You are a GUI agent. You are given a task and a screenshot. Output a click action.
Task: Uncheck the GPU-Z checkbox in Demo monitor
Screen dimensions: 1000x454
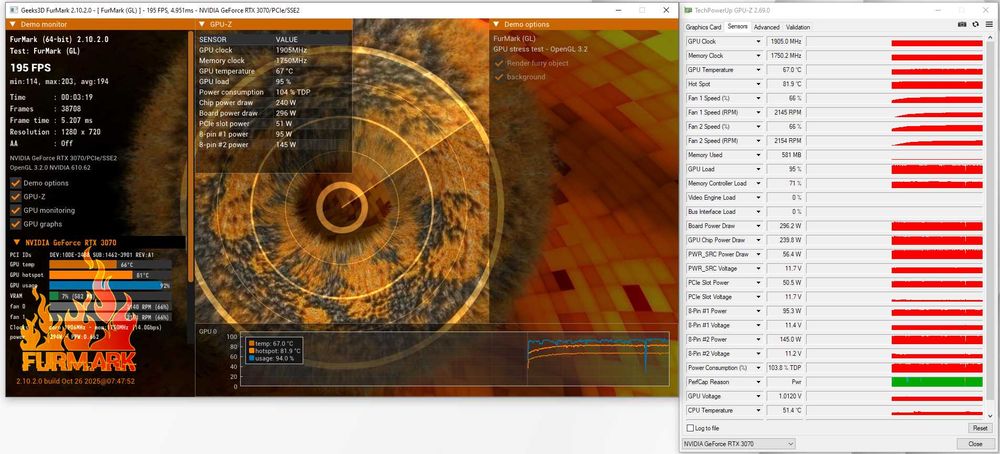click(15, 196)
